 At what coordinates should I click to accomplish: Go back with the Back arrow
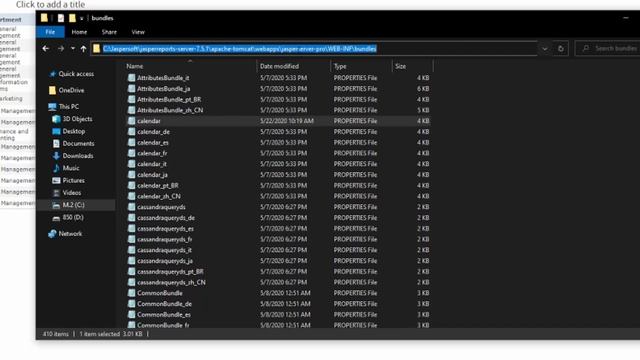tap(46, 49)
